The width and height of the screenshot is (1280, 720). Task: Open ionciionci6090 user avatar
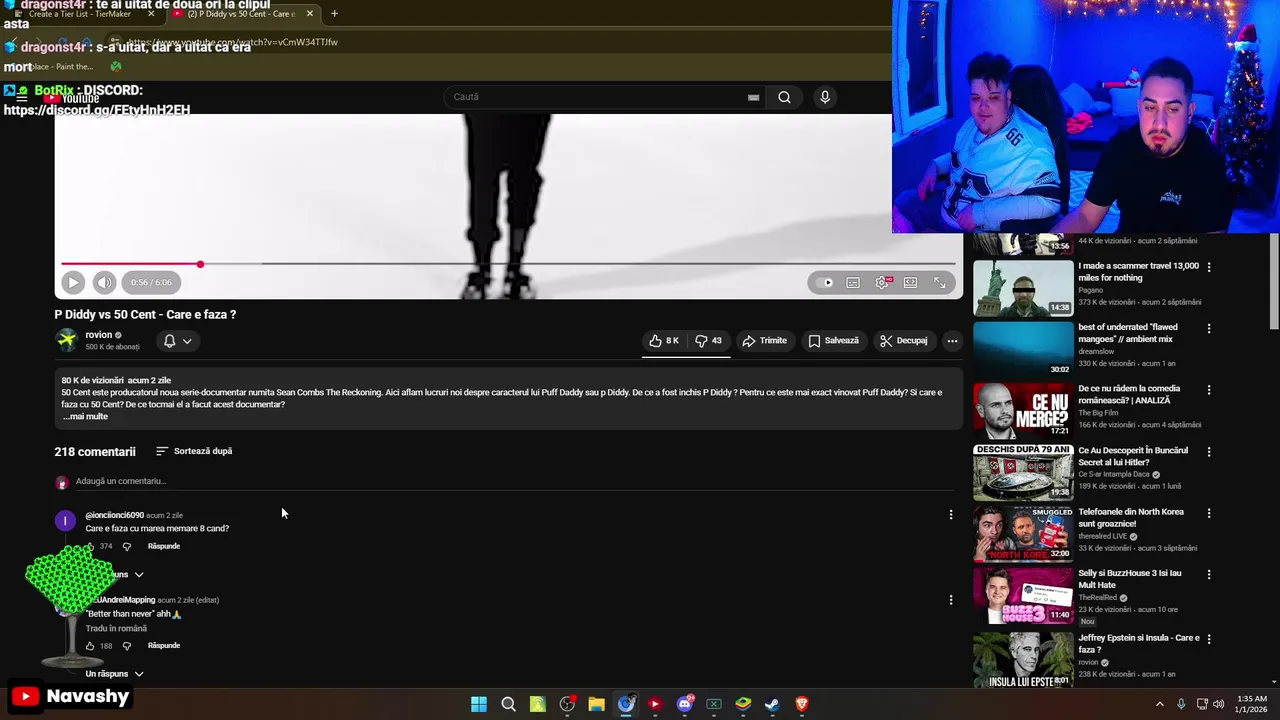pyautogui.click(x=65, y=521)
